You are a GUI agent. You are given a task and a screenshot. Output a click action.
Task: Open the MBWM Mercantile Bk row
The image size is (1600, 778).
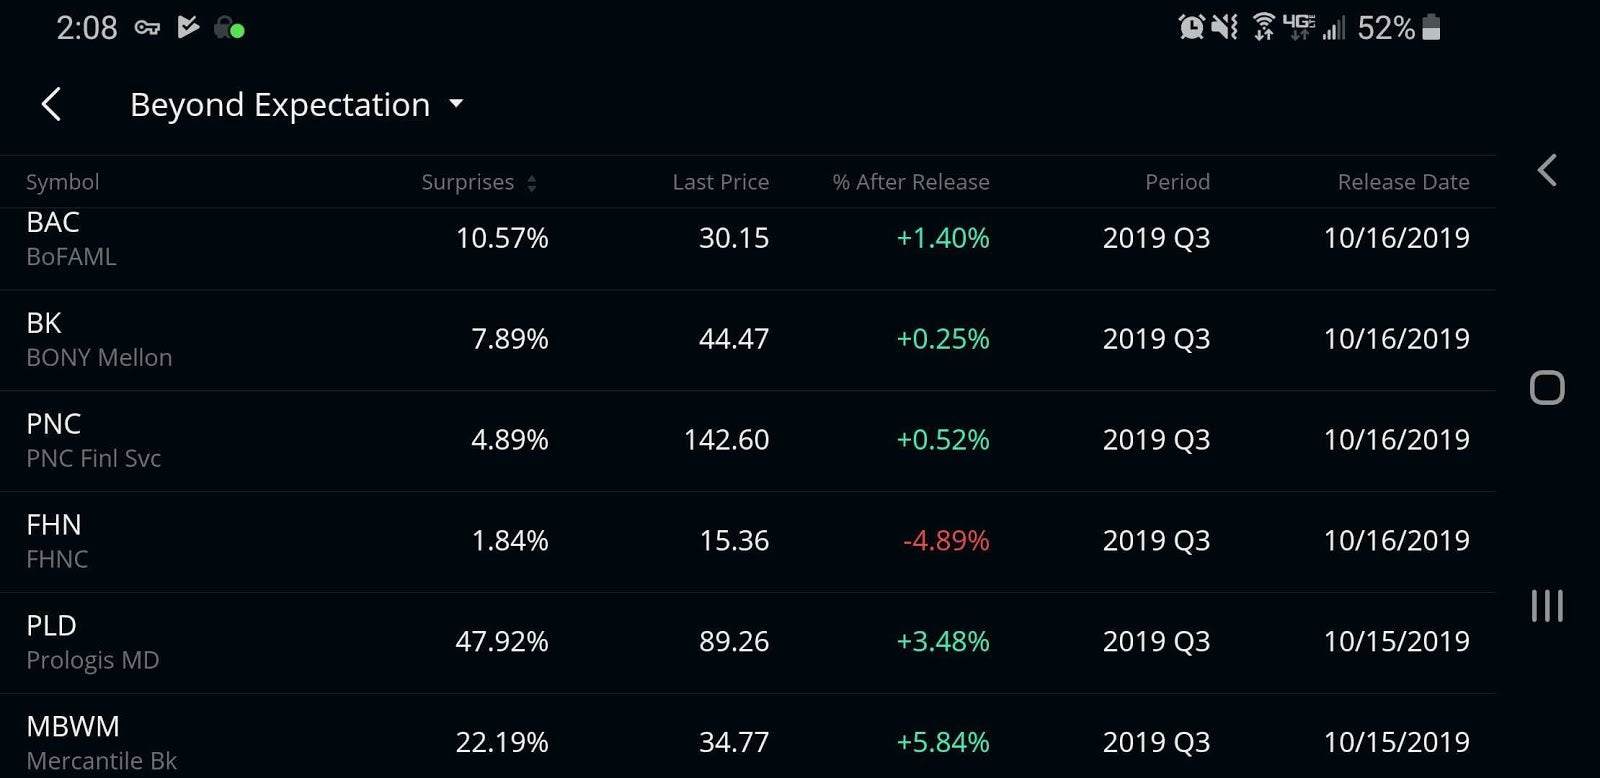pos(748,736)
